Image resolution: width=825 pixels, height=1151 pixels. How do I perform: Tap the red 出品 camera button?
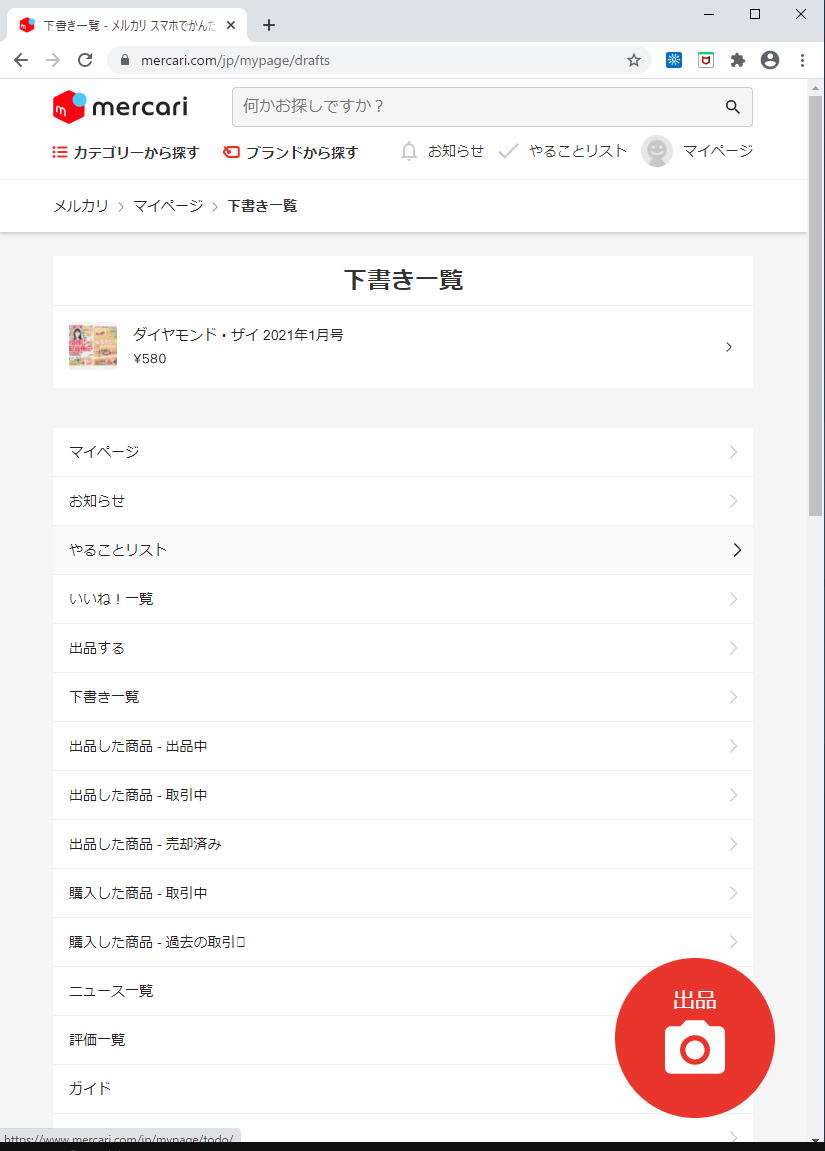click(x=694, y=1037)
